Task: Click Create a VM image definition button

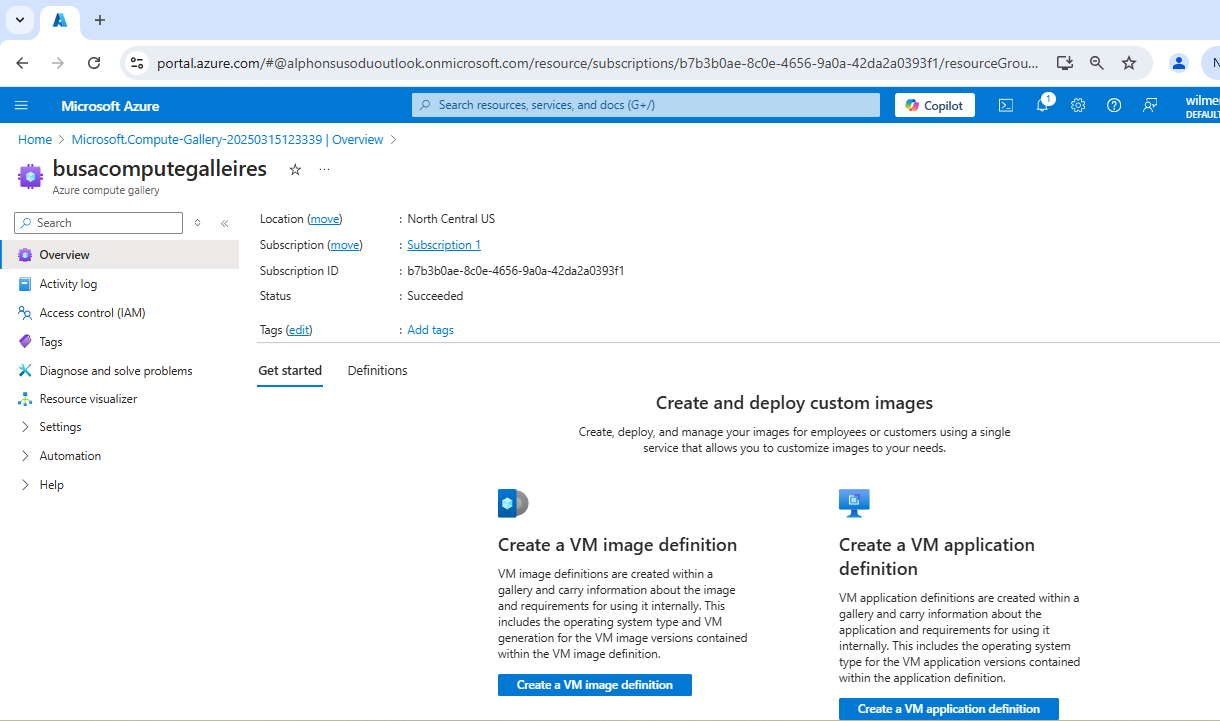Action: pos(595,685)
